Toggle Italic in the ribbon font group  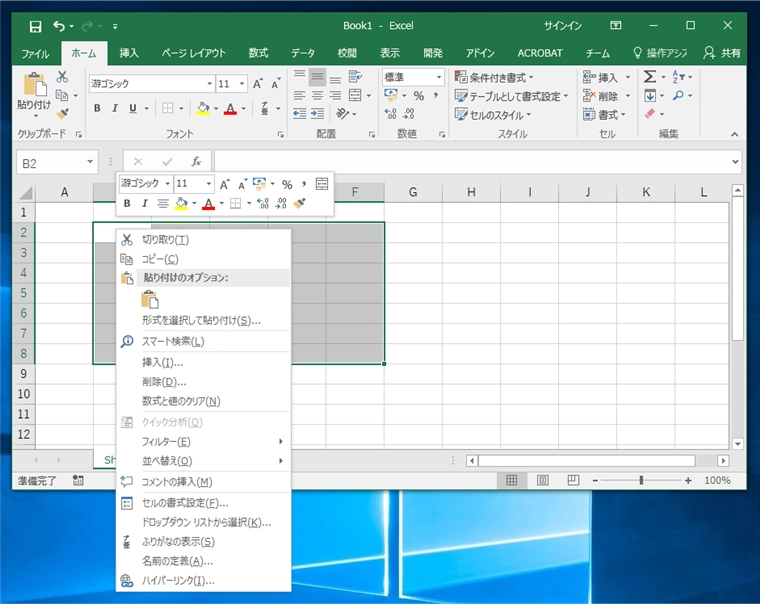pos(115,108)
